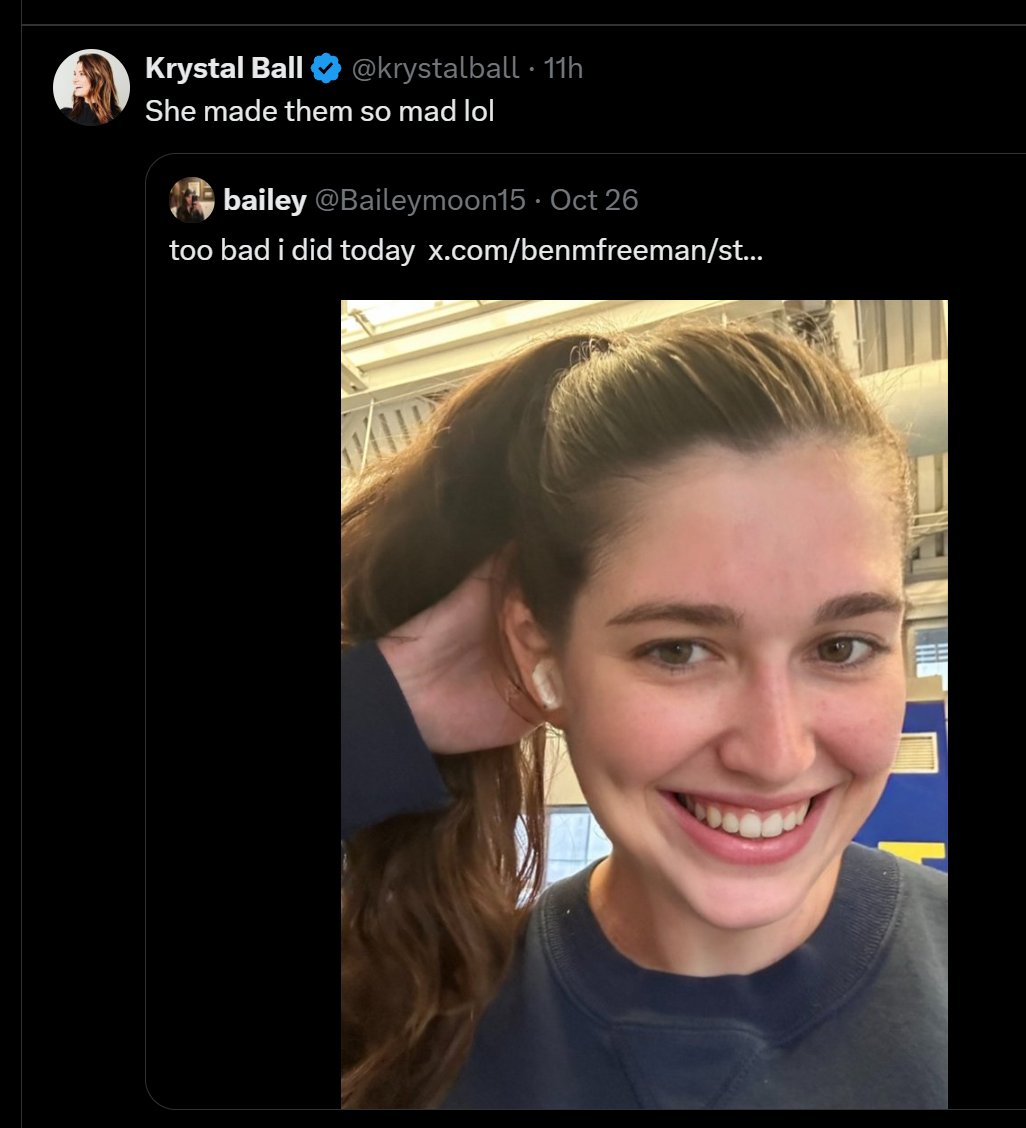
Task: Click the word "lol" in the tweet
Action: pyautogui.click(x=477, y=110)
